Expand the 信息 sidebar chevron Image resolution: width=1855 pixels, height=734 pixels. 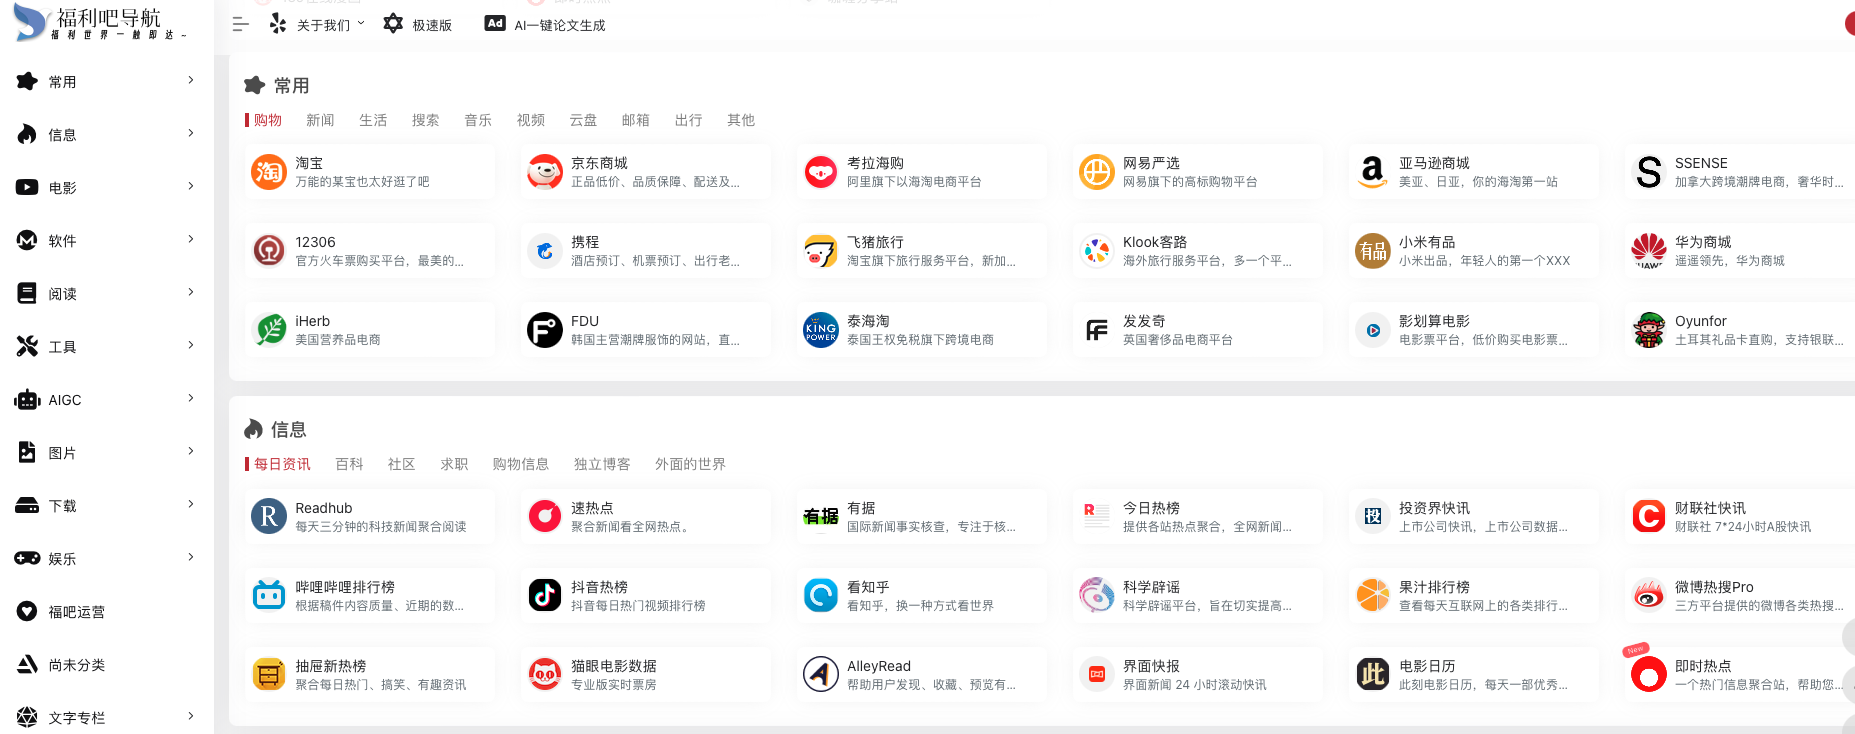191,133
